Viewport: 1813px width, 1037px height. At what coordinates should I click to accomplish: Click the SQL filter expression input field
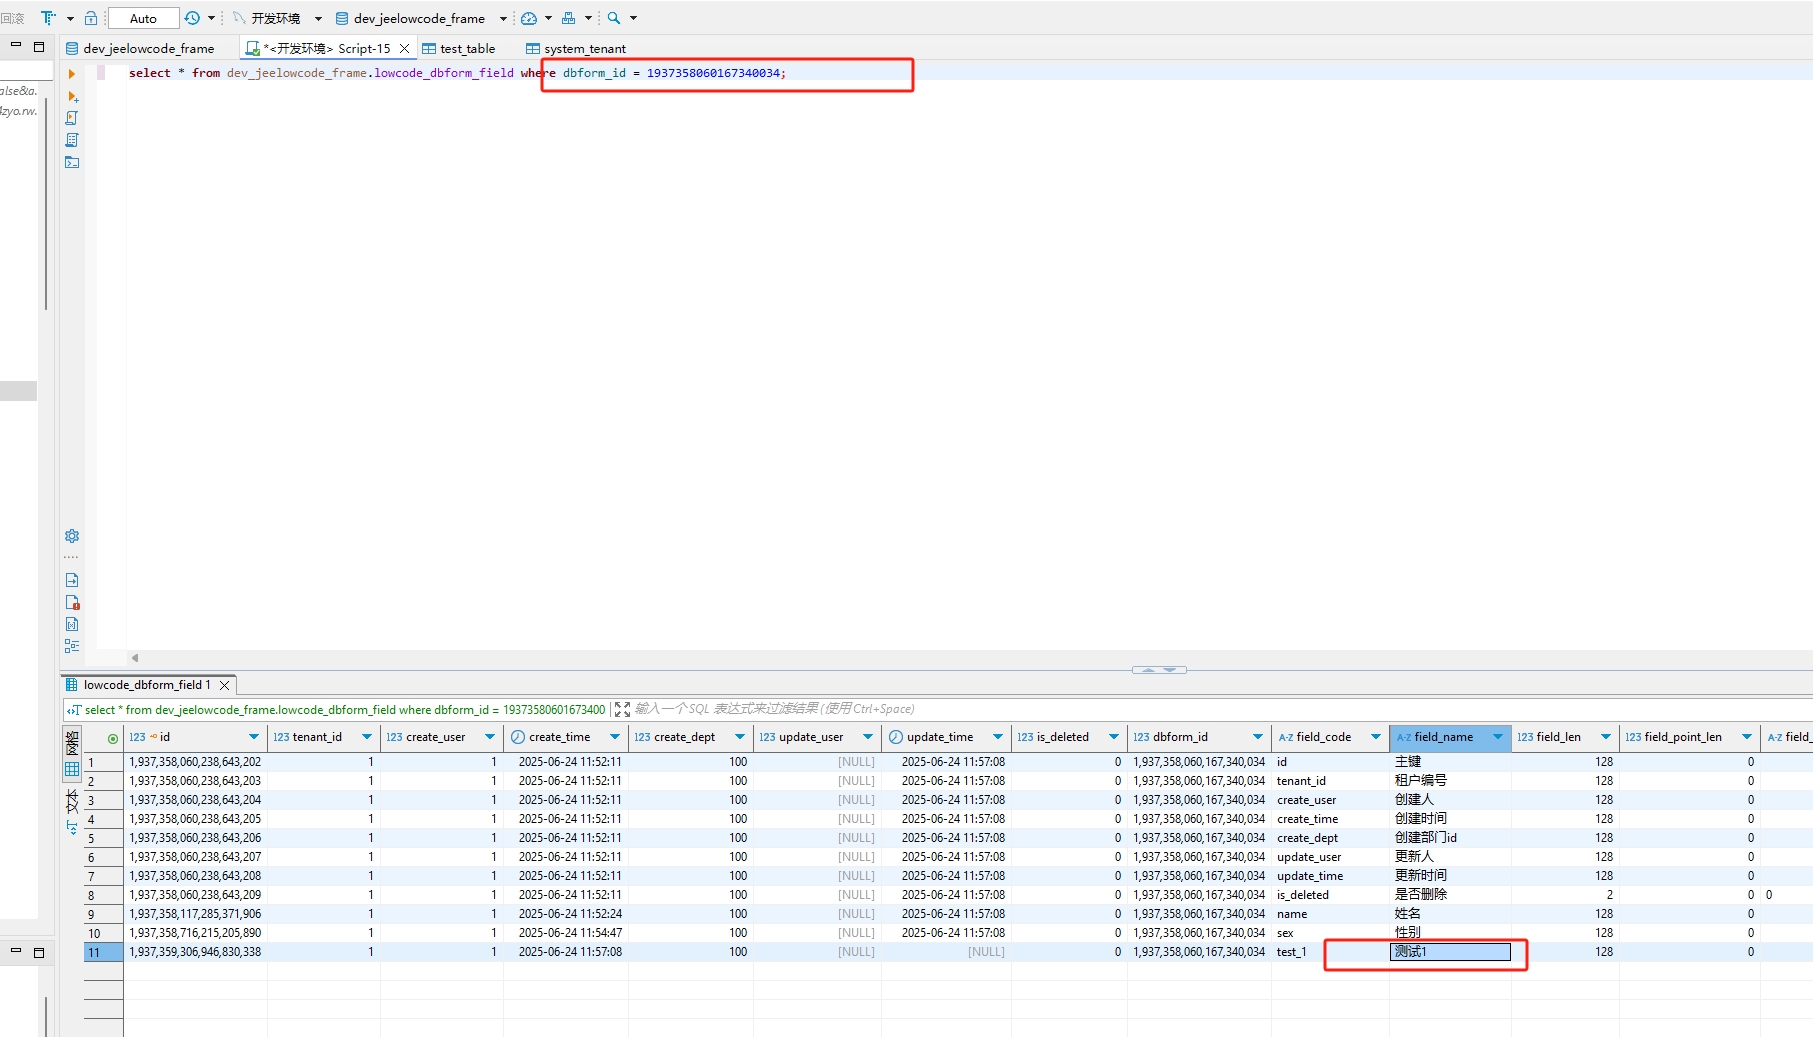1220,709
